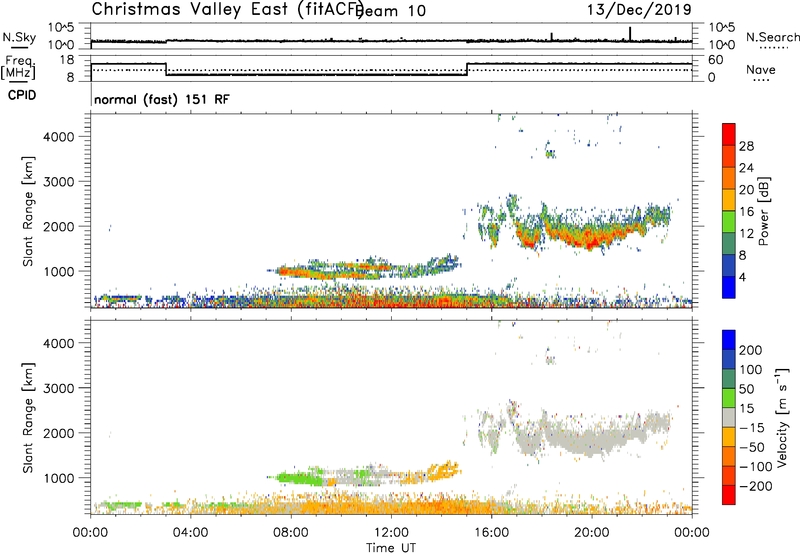
Task: Click the grey segment of the velocity colorbar
Action: (729, 418)
